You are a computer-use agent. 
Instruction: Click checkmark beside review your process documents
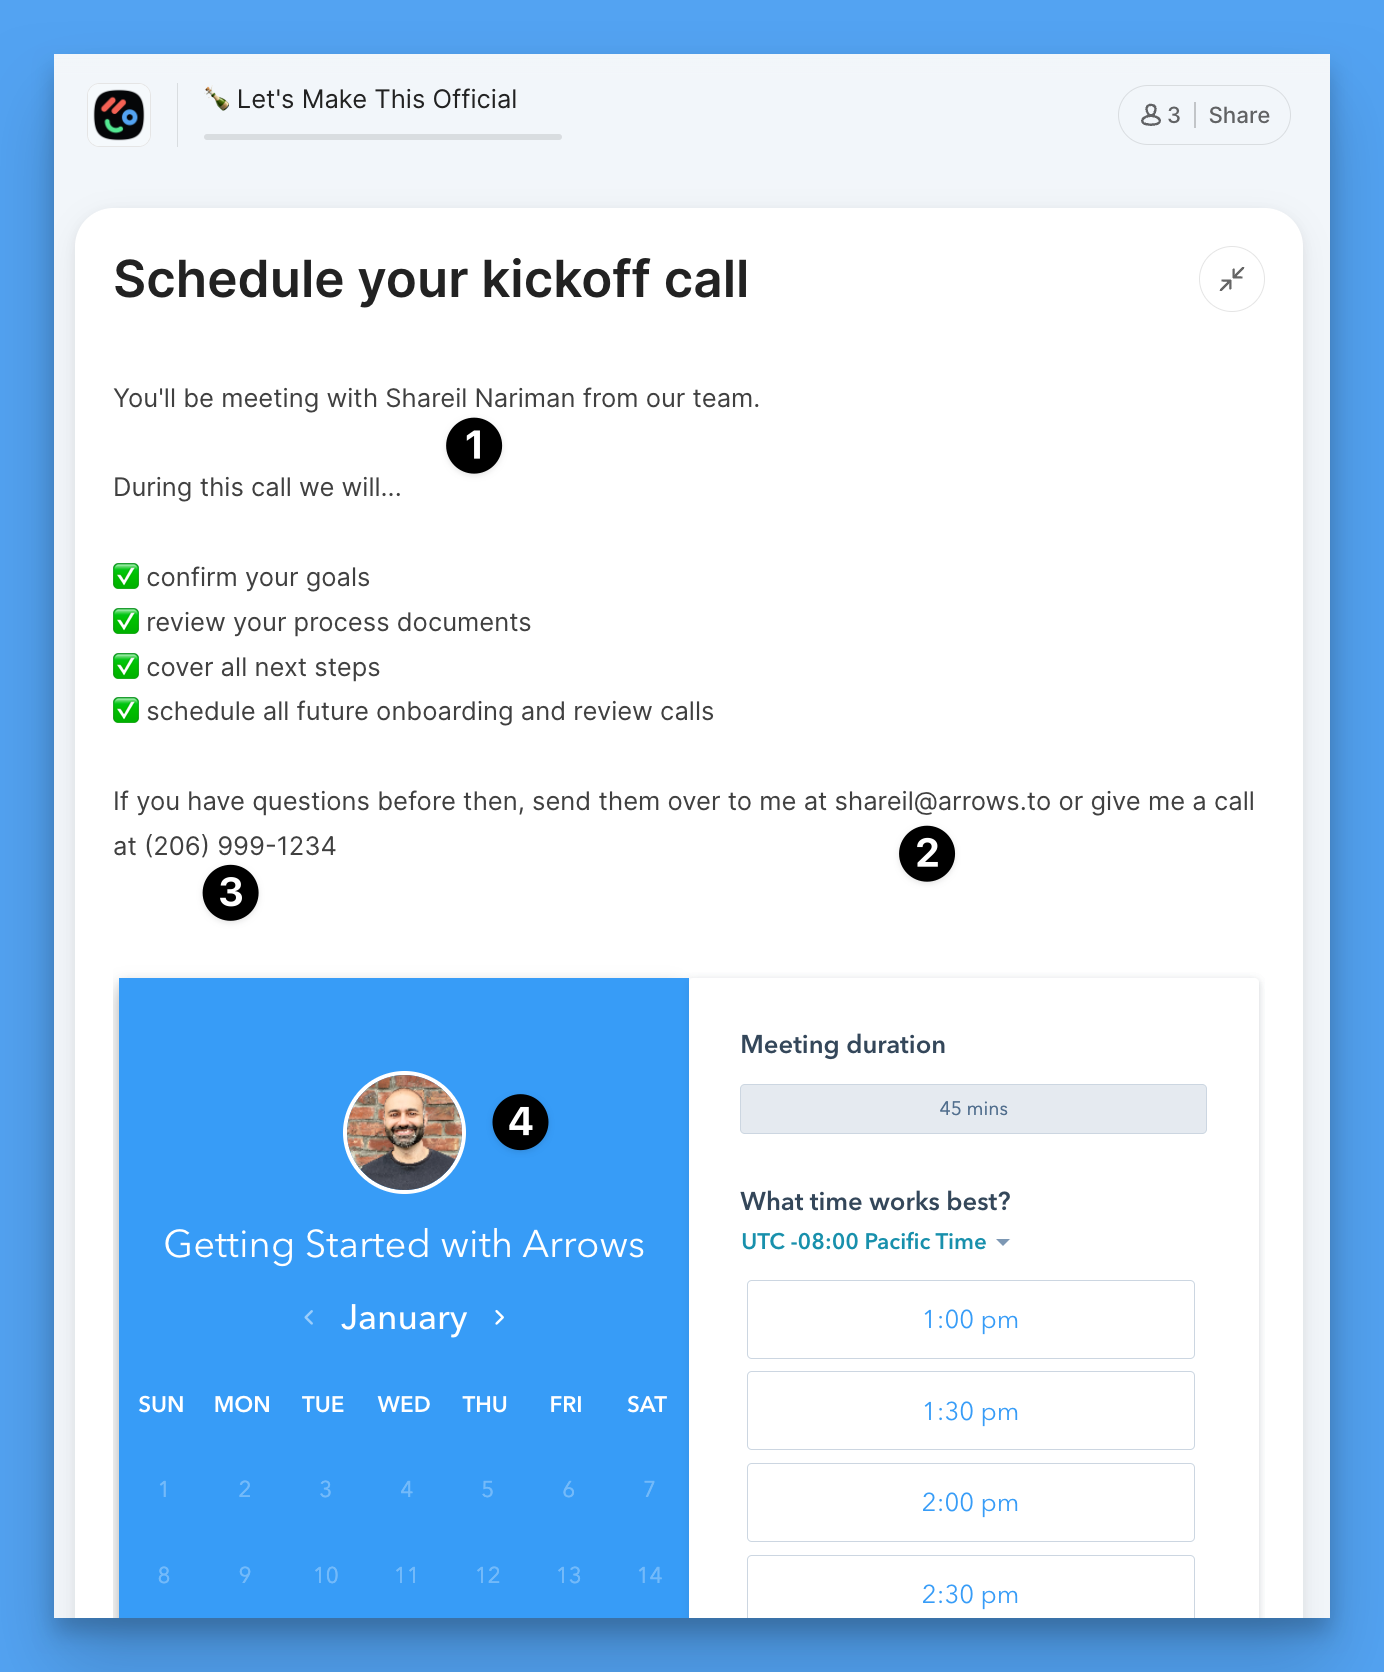(x=126, y=622)
